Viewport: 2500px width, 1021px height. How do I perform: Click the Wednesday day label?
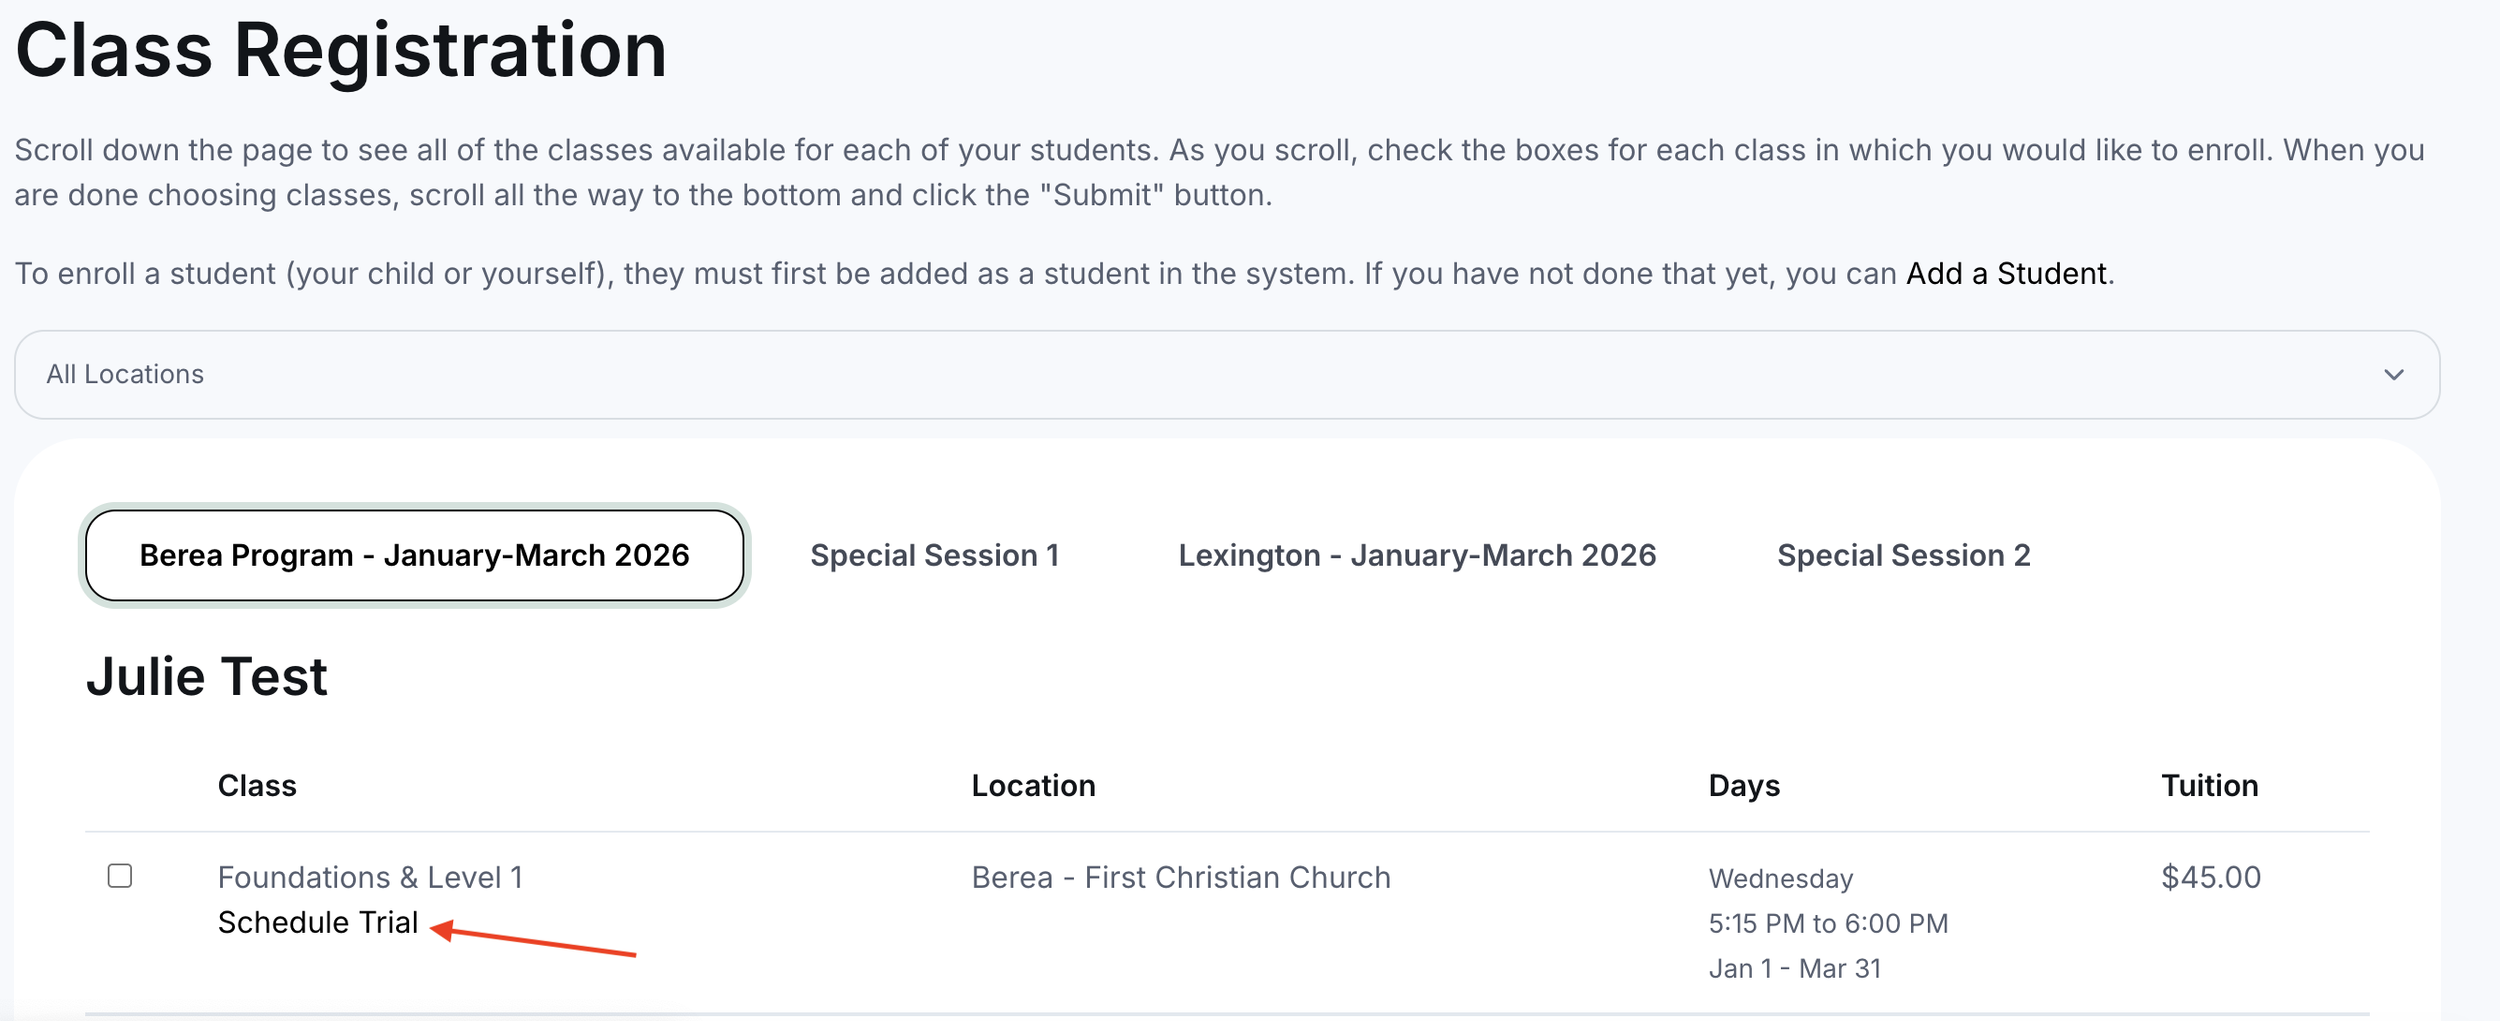pyautogui.click(x=1780, y=879)
